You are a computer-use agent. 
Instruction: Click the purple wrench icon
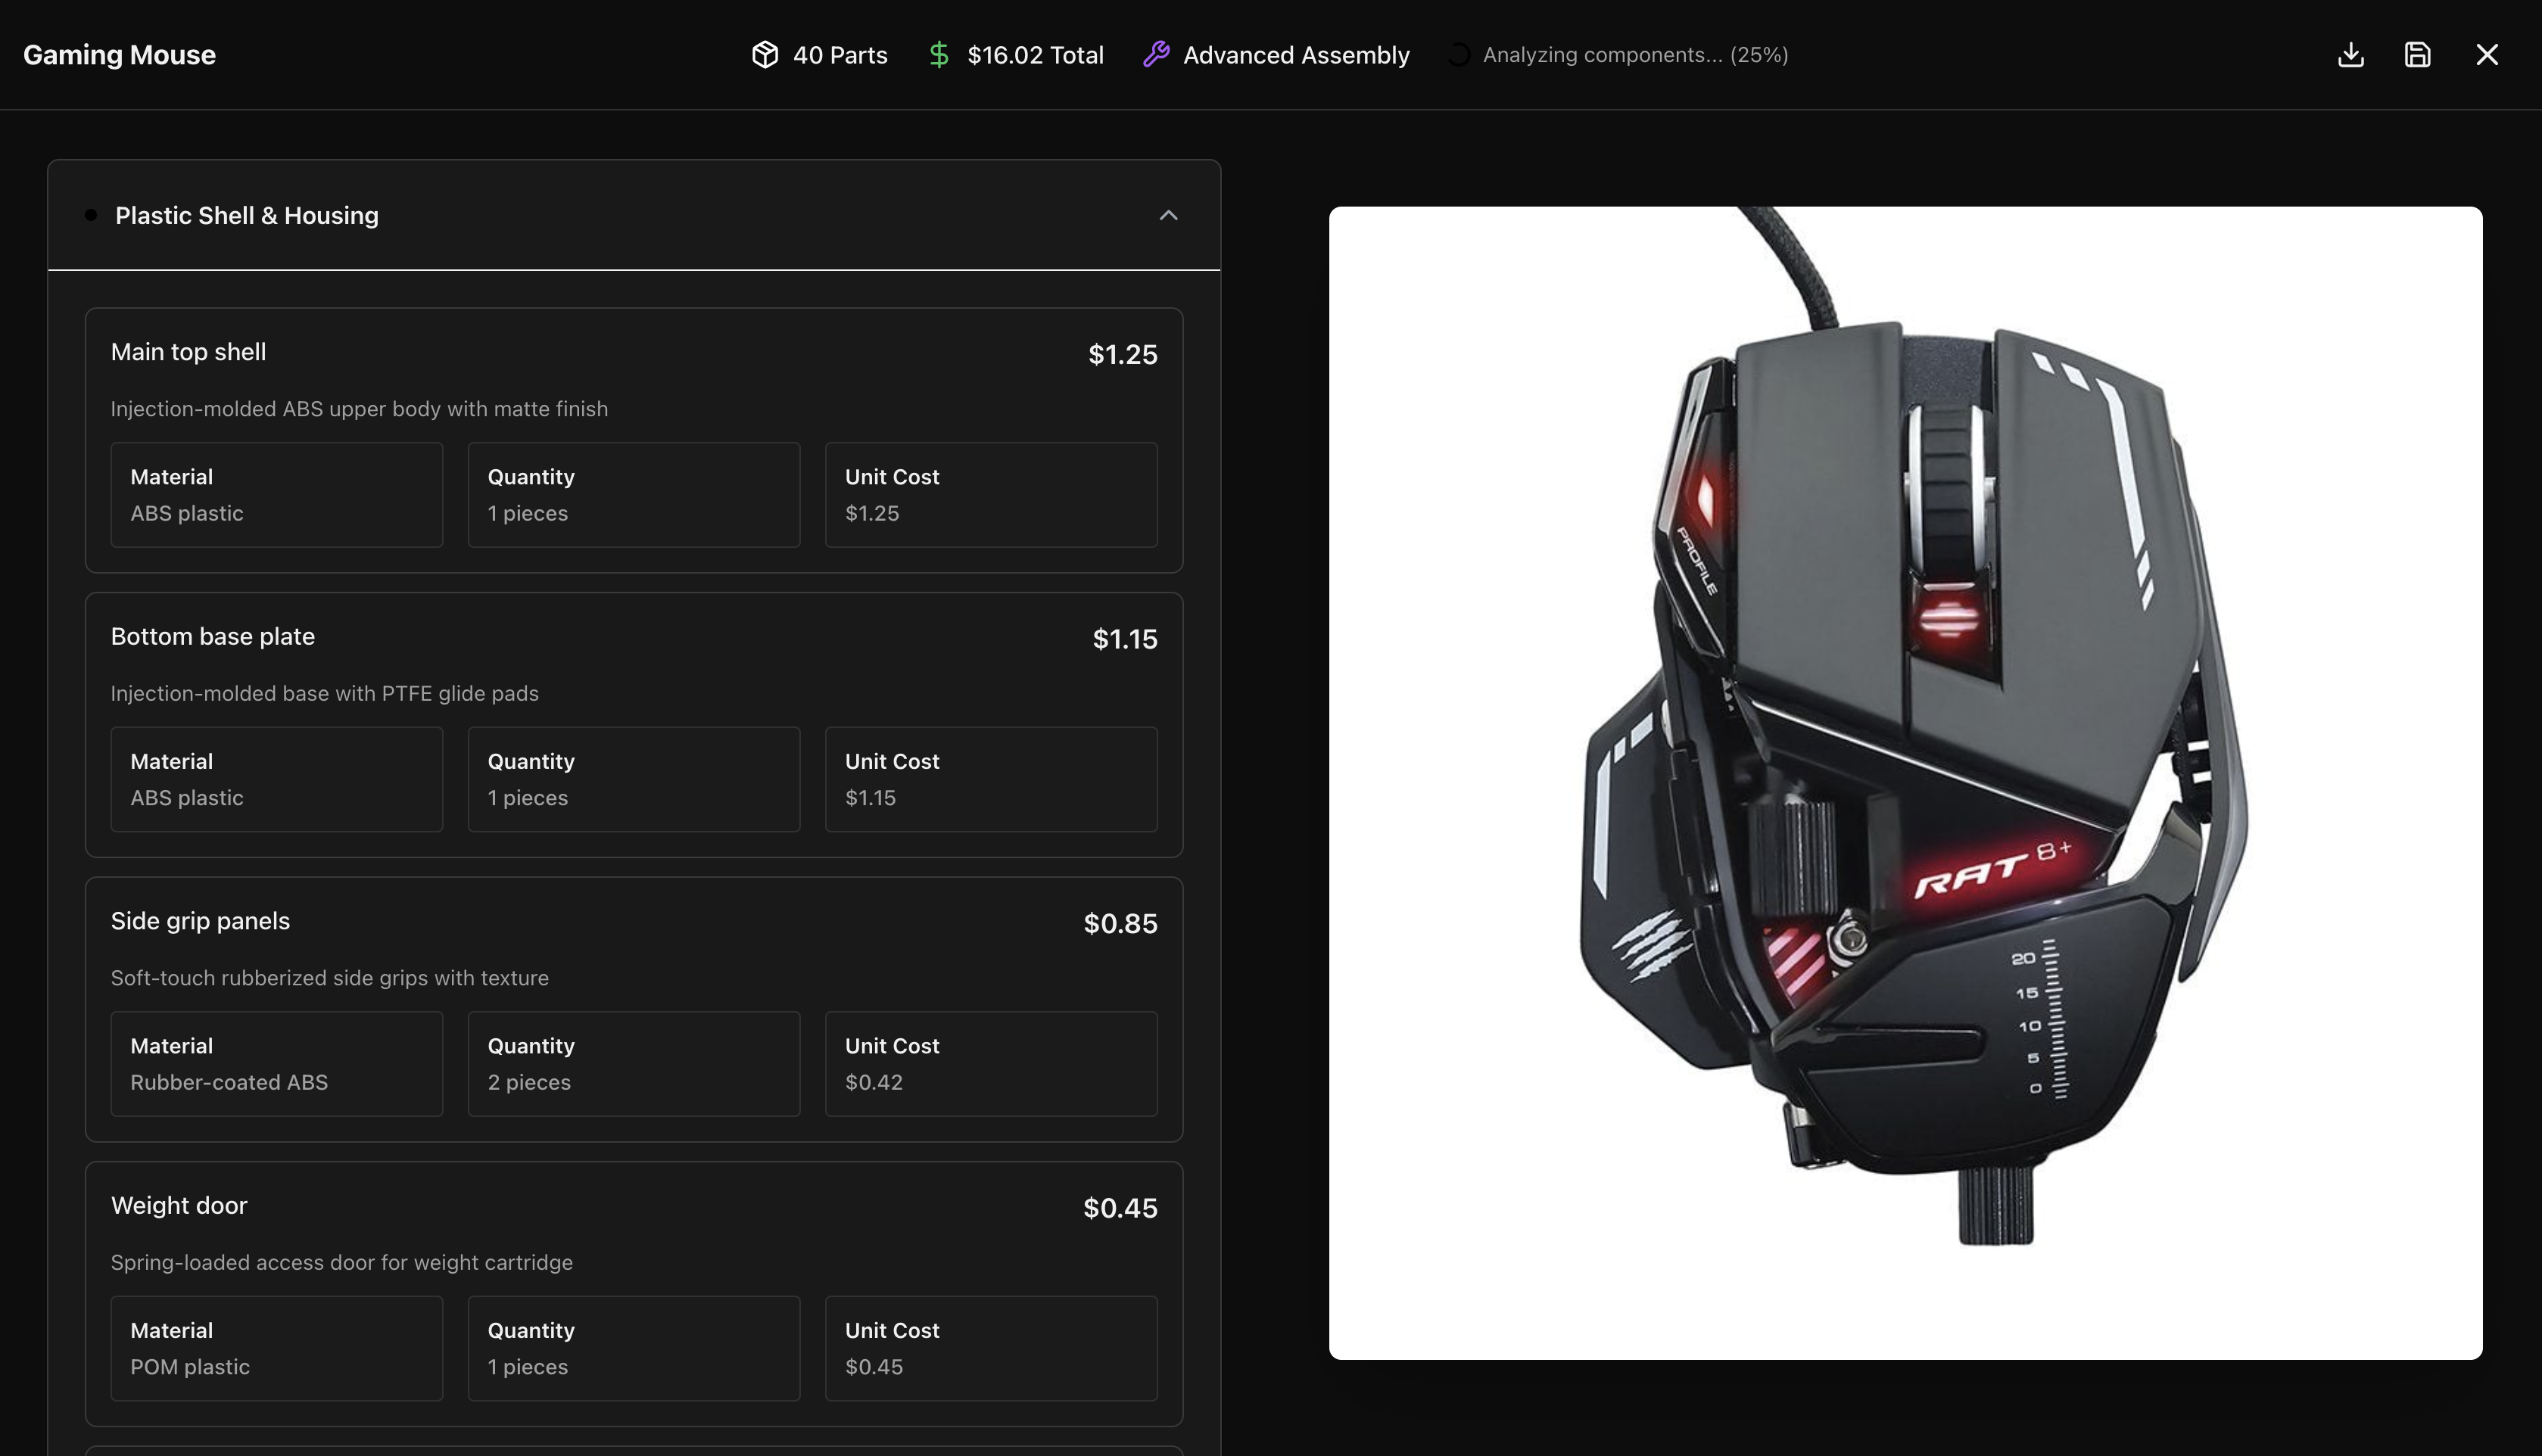[x=1156, y=54]
